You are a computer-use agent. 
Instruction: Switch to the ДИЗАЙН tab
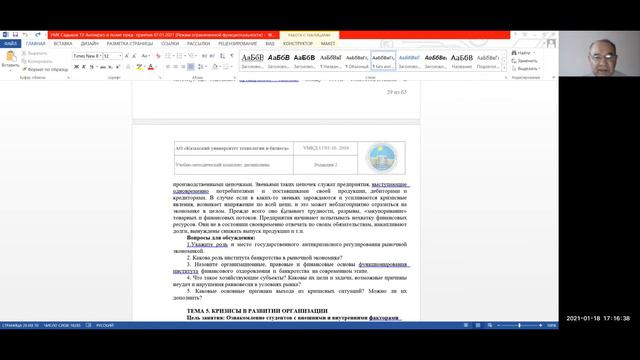89,44
